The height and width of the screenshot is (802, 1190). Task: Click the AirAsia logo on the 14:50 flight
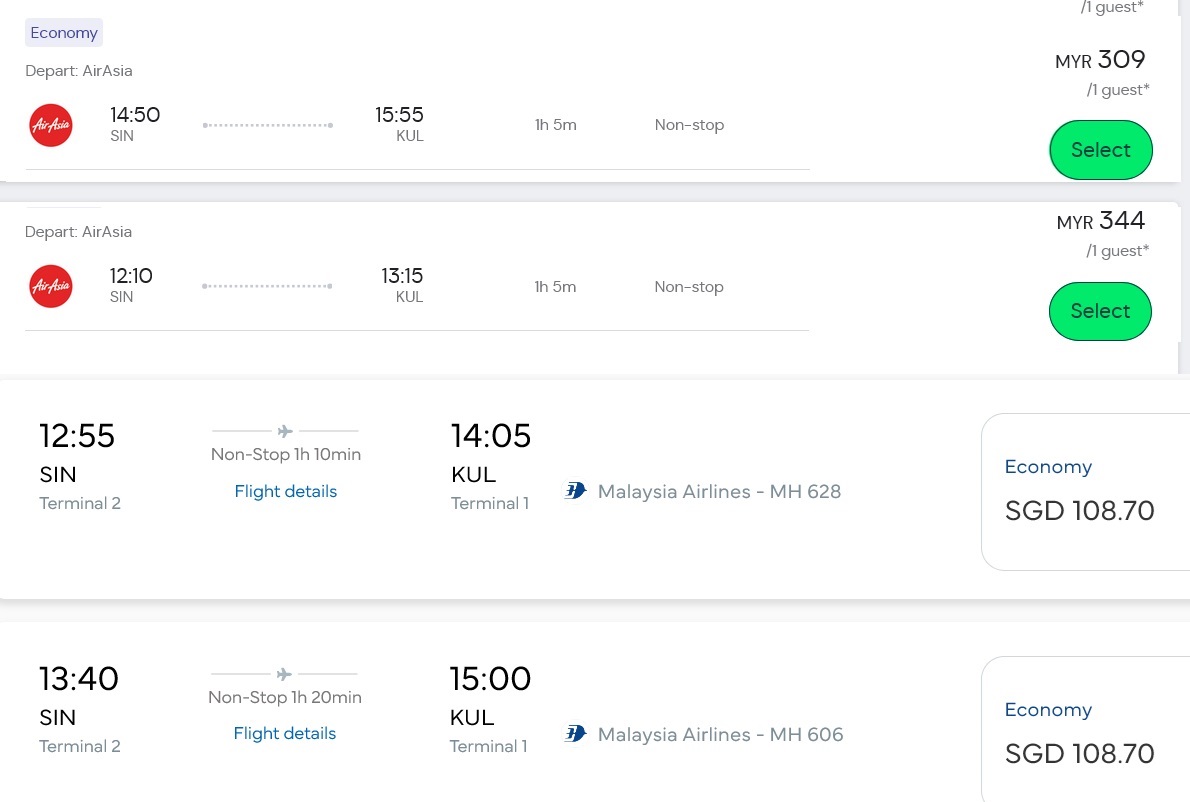pyautogui.click(x=51, y=125)
